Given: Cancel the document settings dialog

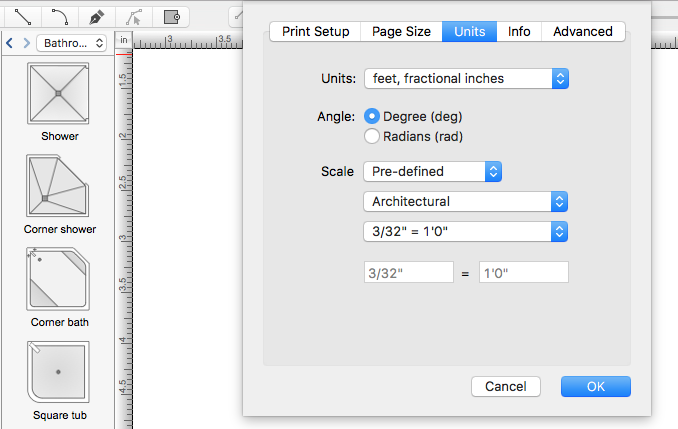Looking at the screenshot, I should [x=506, y=386].
